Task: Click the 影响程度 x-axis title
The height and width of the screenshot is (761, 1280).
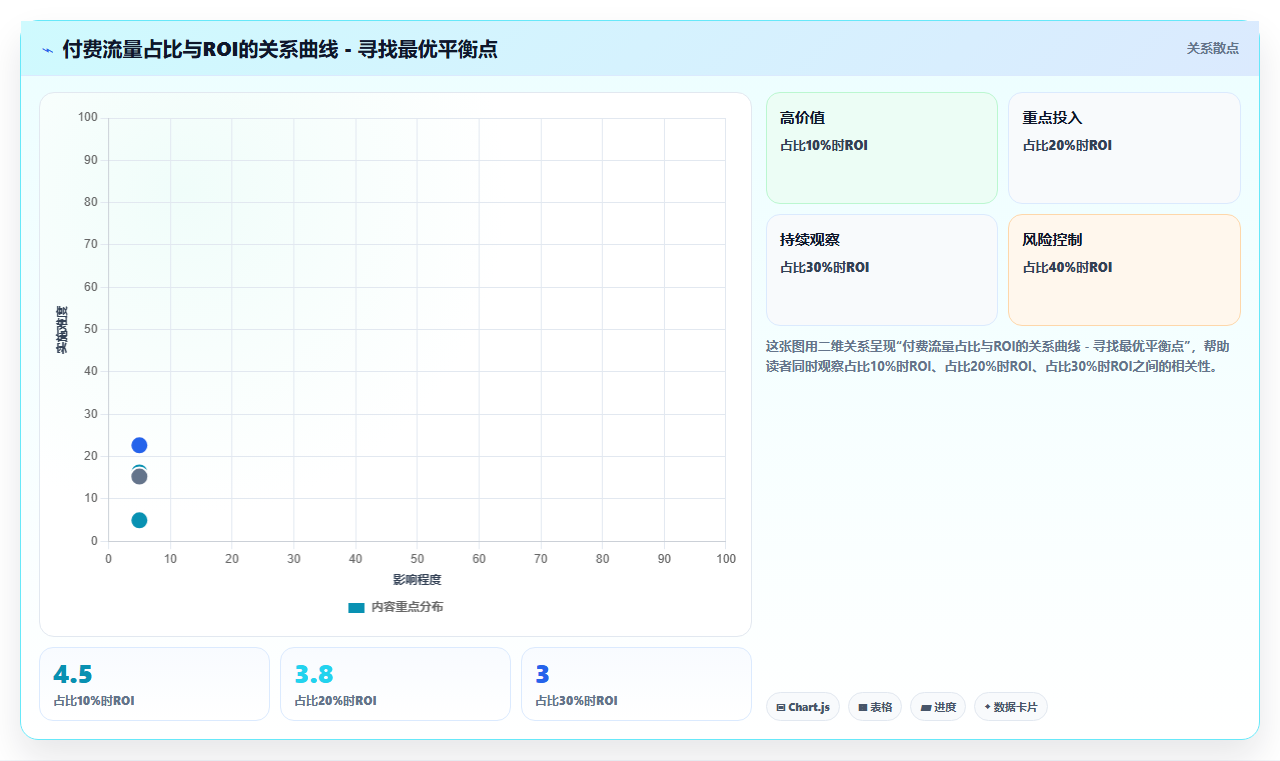Action: 417,579
